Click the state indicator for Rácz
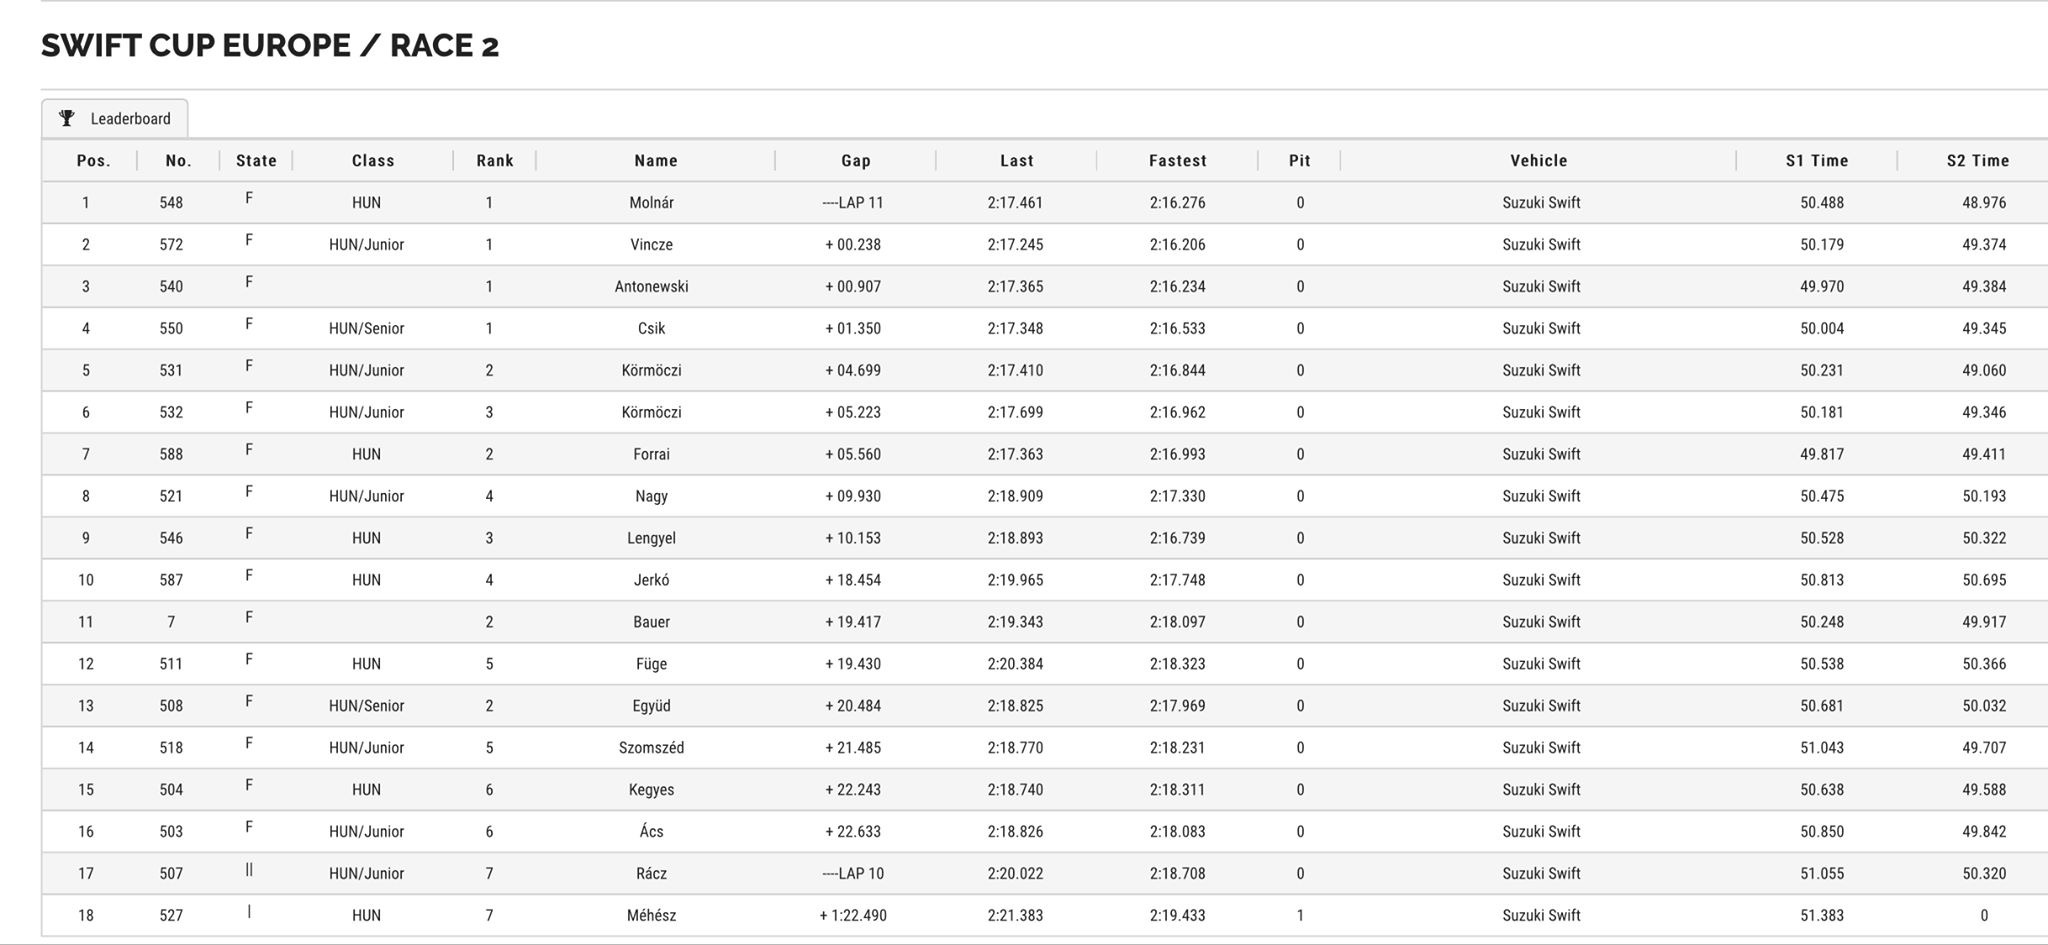This screenshot has height=945, width=2048. pos(249,870)
